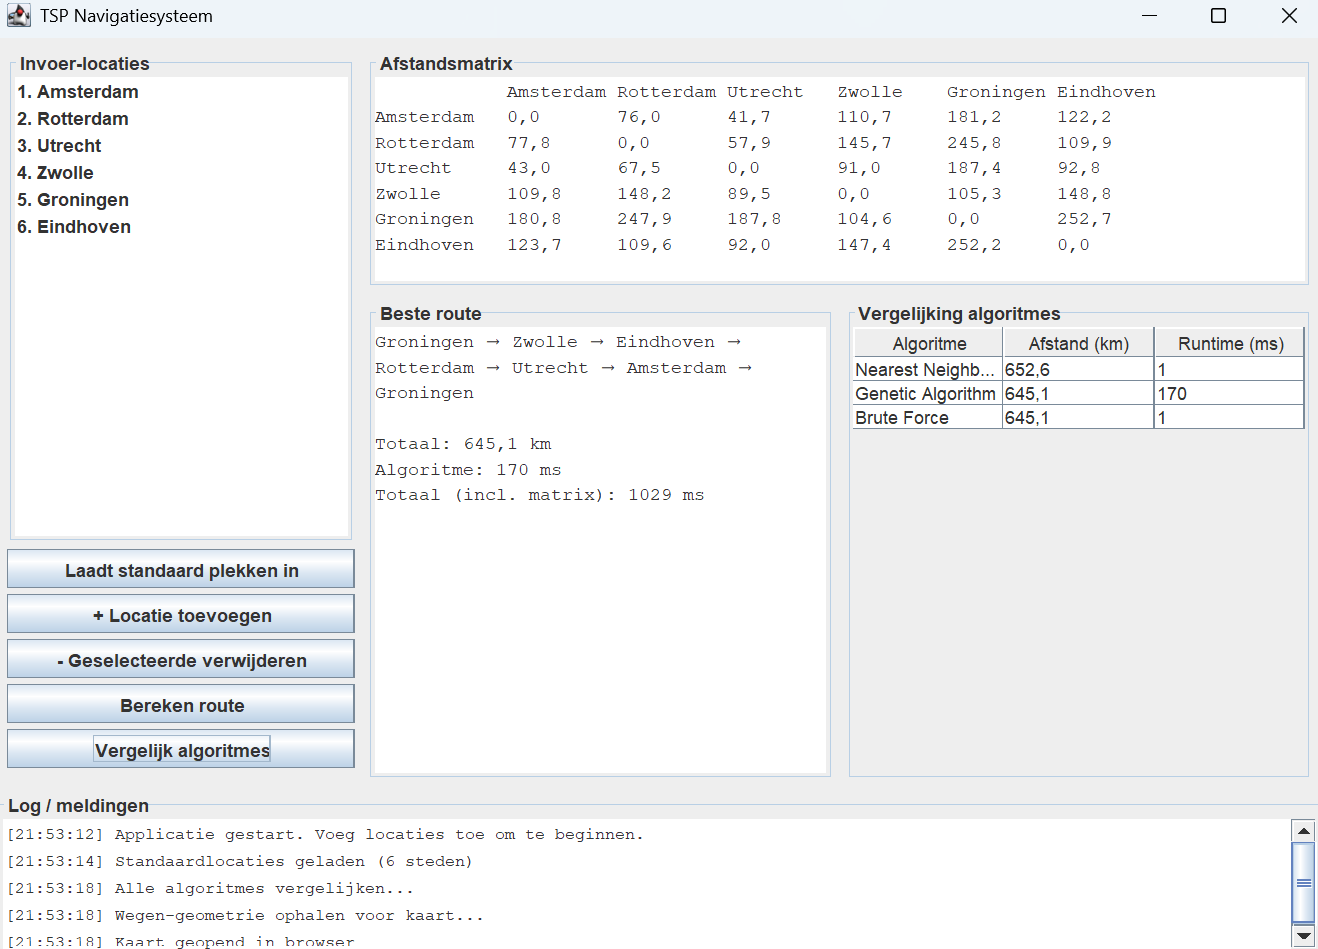Click the Eindhoven row label in Afstandsmatrix
1318x949 pixels.
click(425, 245)
